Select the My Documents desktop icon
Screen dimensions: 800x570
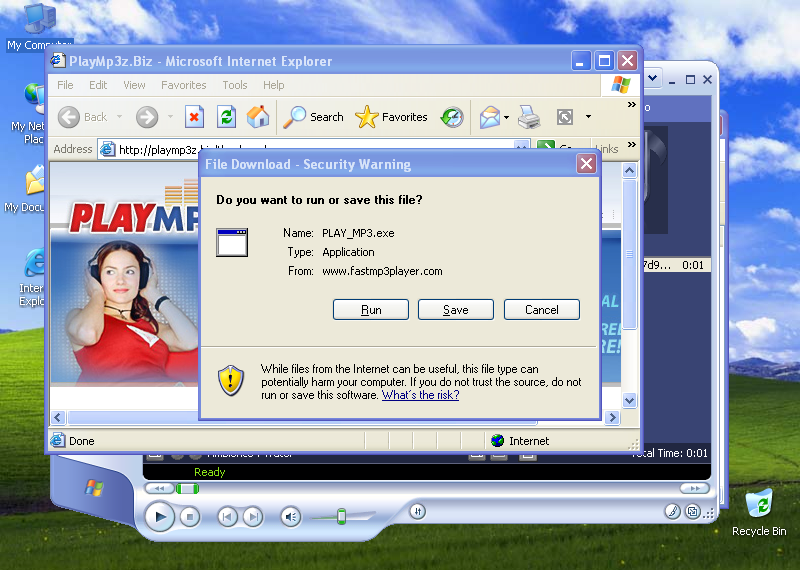pyautogui.click(x=24, y=189)
